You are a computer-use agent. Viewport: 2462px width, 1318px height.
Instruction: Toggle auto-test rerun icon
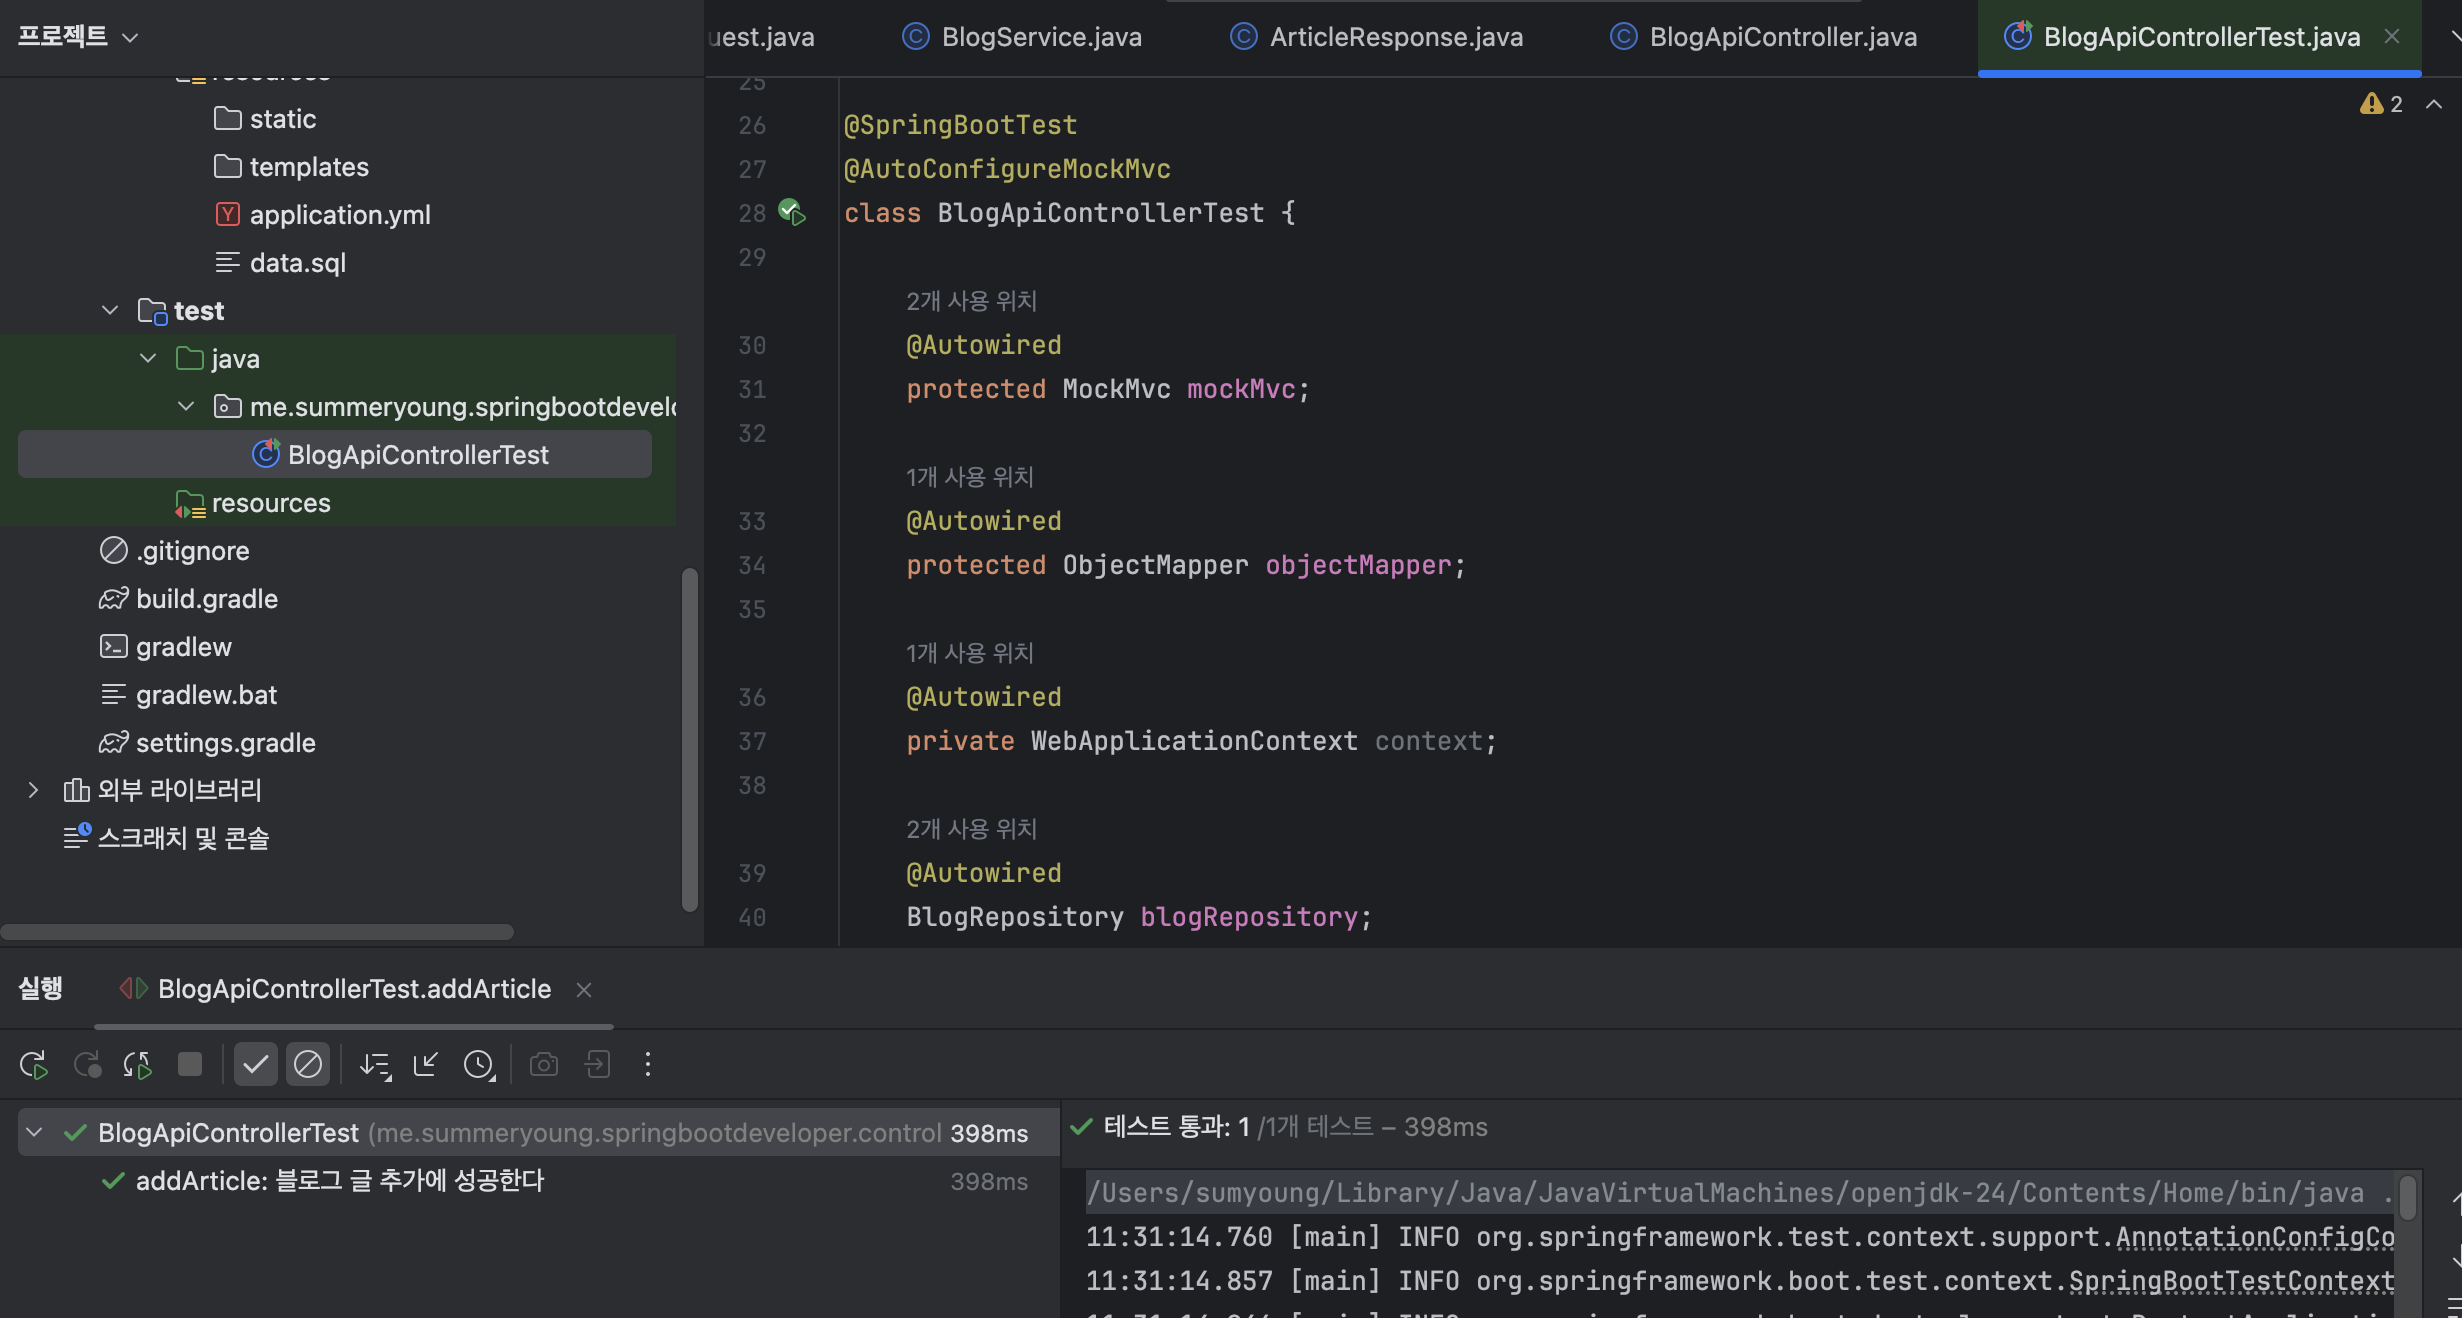(x=137, y=1065)
